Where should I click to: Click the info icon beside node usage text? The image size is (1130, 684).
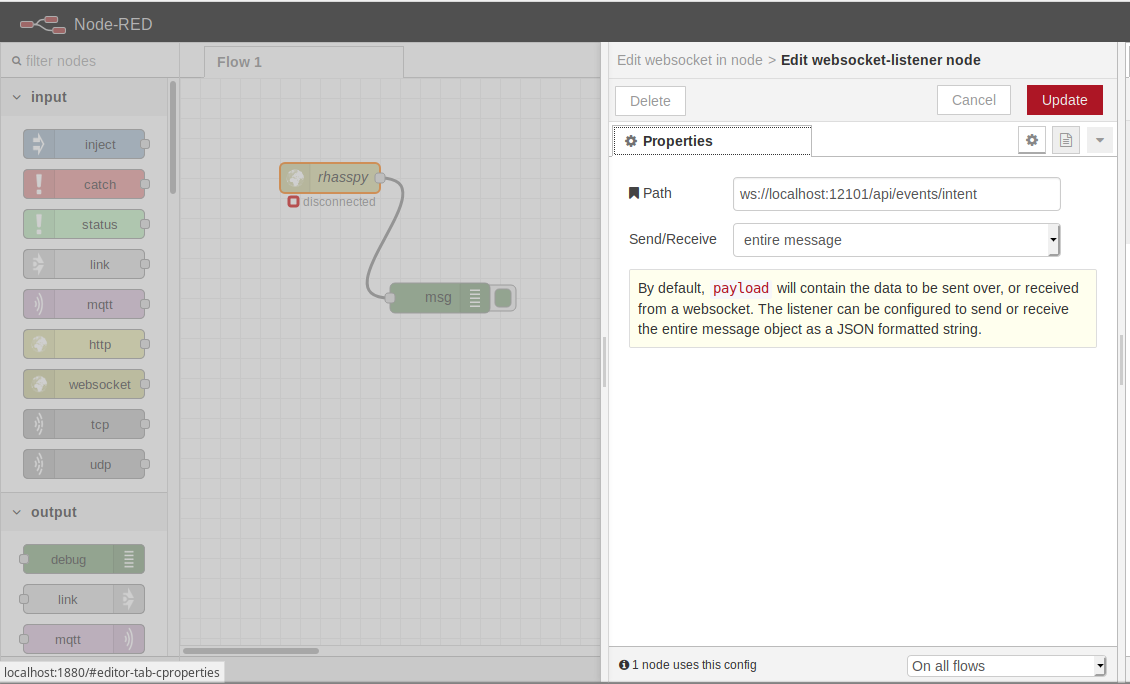pyautogui.click(x=625, y=664)
